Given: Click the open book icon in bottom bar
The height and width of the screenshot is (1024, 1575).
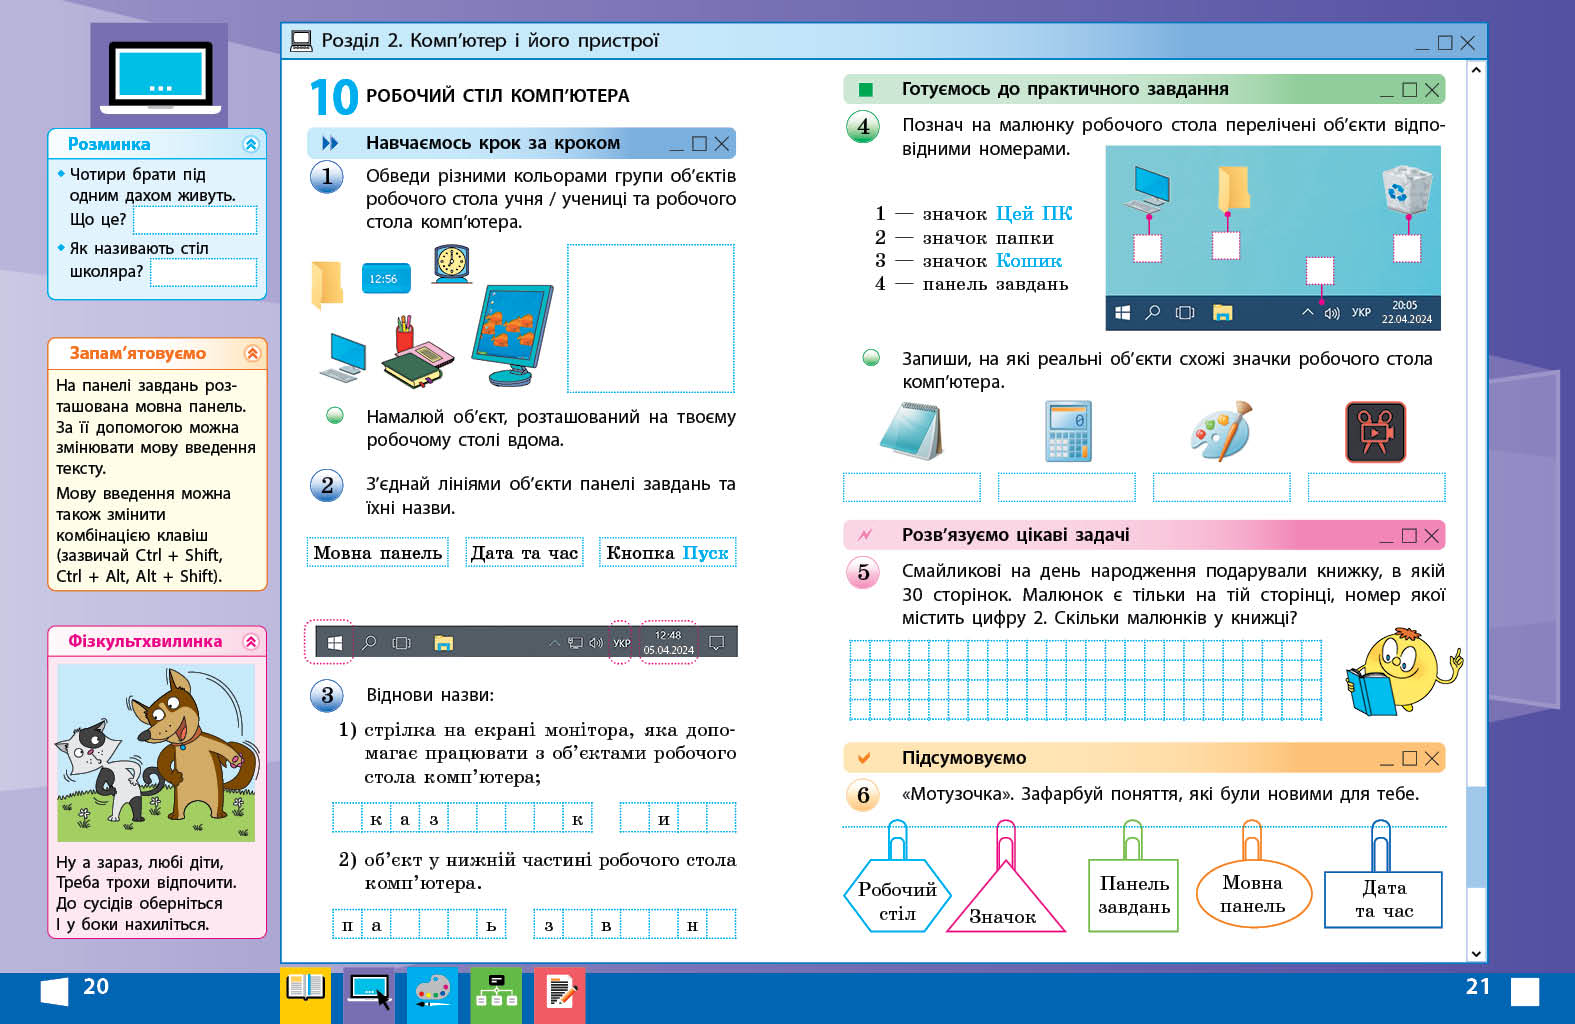Looking at the screenshot, I should pyautogui.click(x=305, y=994).
